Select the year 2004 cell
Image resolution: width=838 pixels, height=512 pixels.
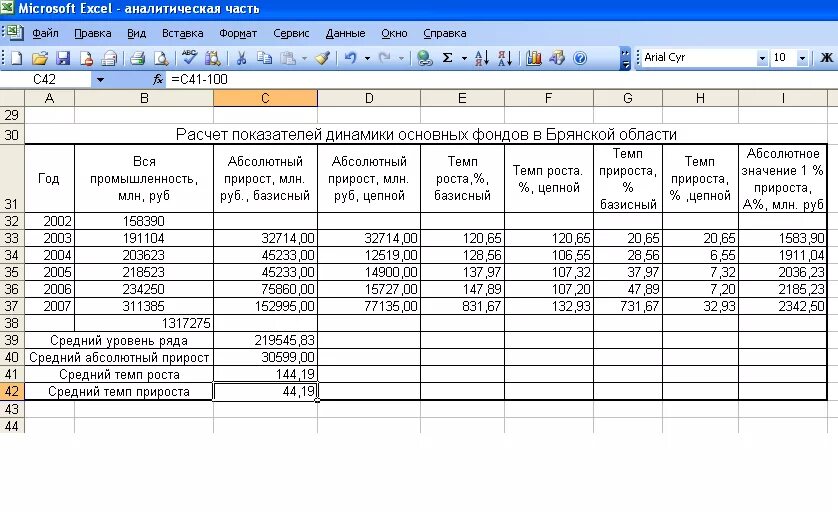(x=49, y=255)
